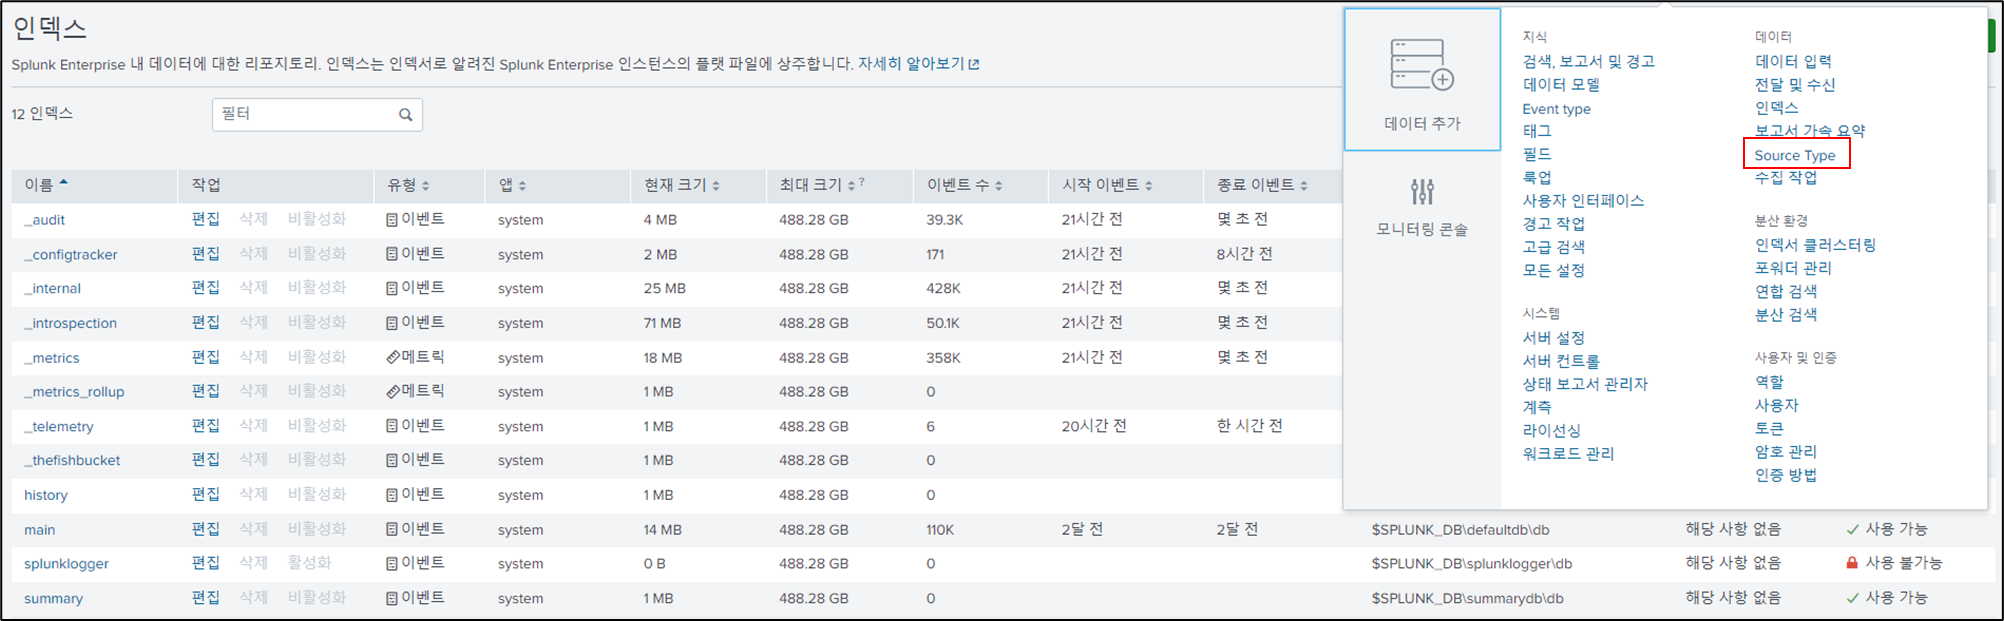Image resolution: width=2004 pixels, height=621 pixels.
Task: Open 사용자 menu entry
Action: tap(1776, 405)
